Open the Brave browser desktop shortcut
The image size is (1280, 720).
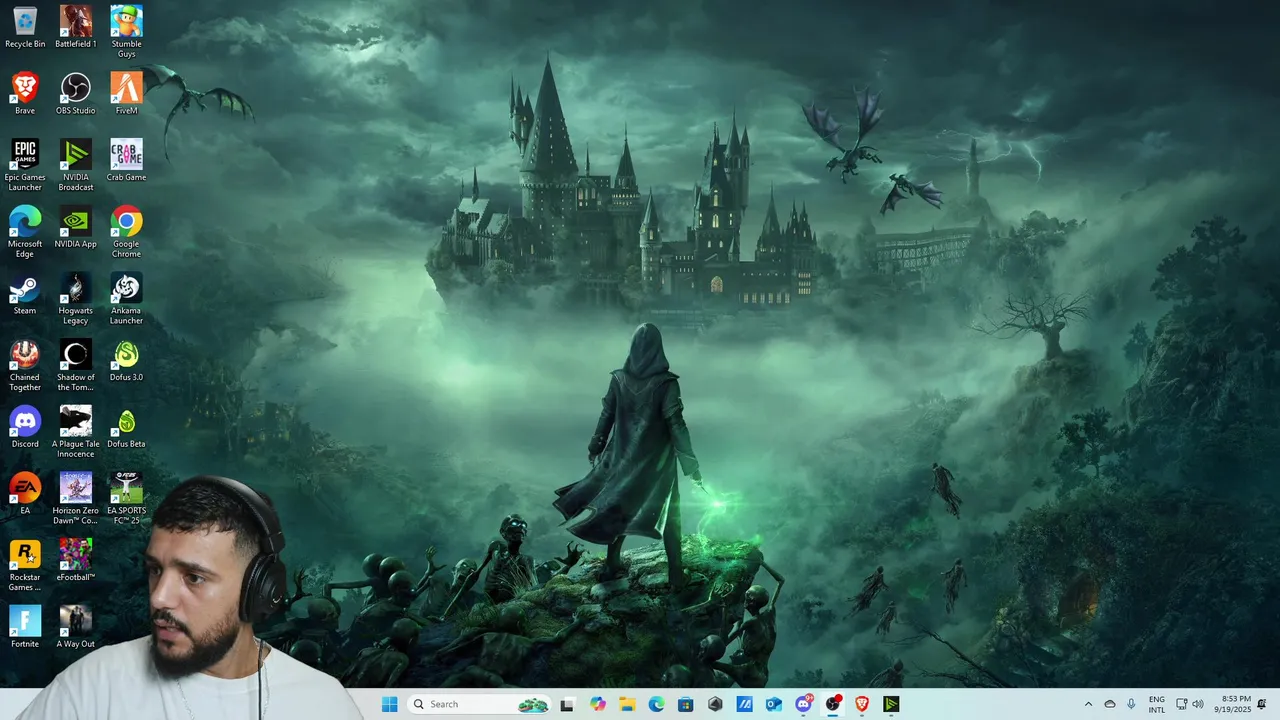[x=25, y=94]
